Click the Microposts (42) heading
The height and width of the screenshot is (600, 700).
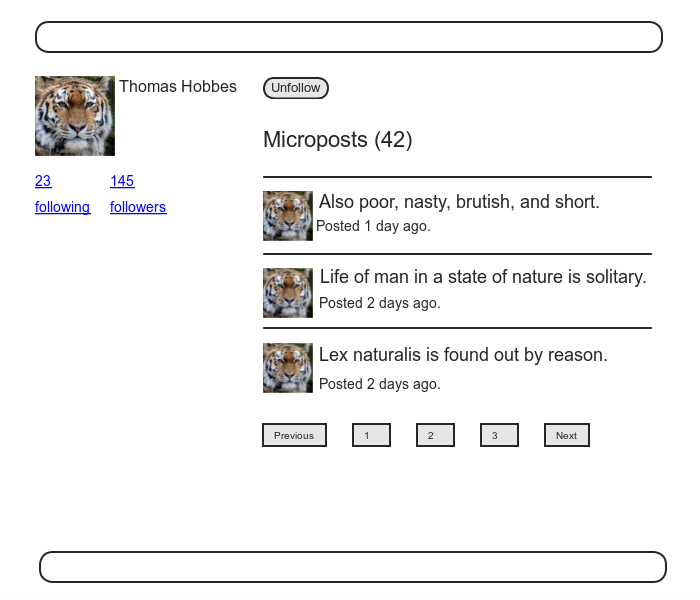coord(338,140)
